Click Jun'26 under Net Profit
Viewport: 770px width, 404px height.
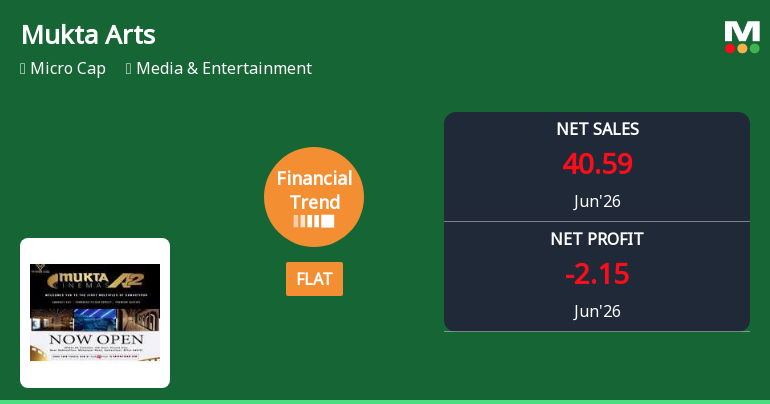point(597,311)
